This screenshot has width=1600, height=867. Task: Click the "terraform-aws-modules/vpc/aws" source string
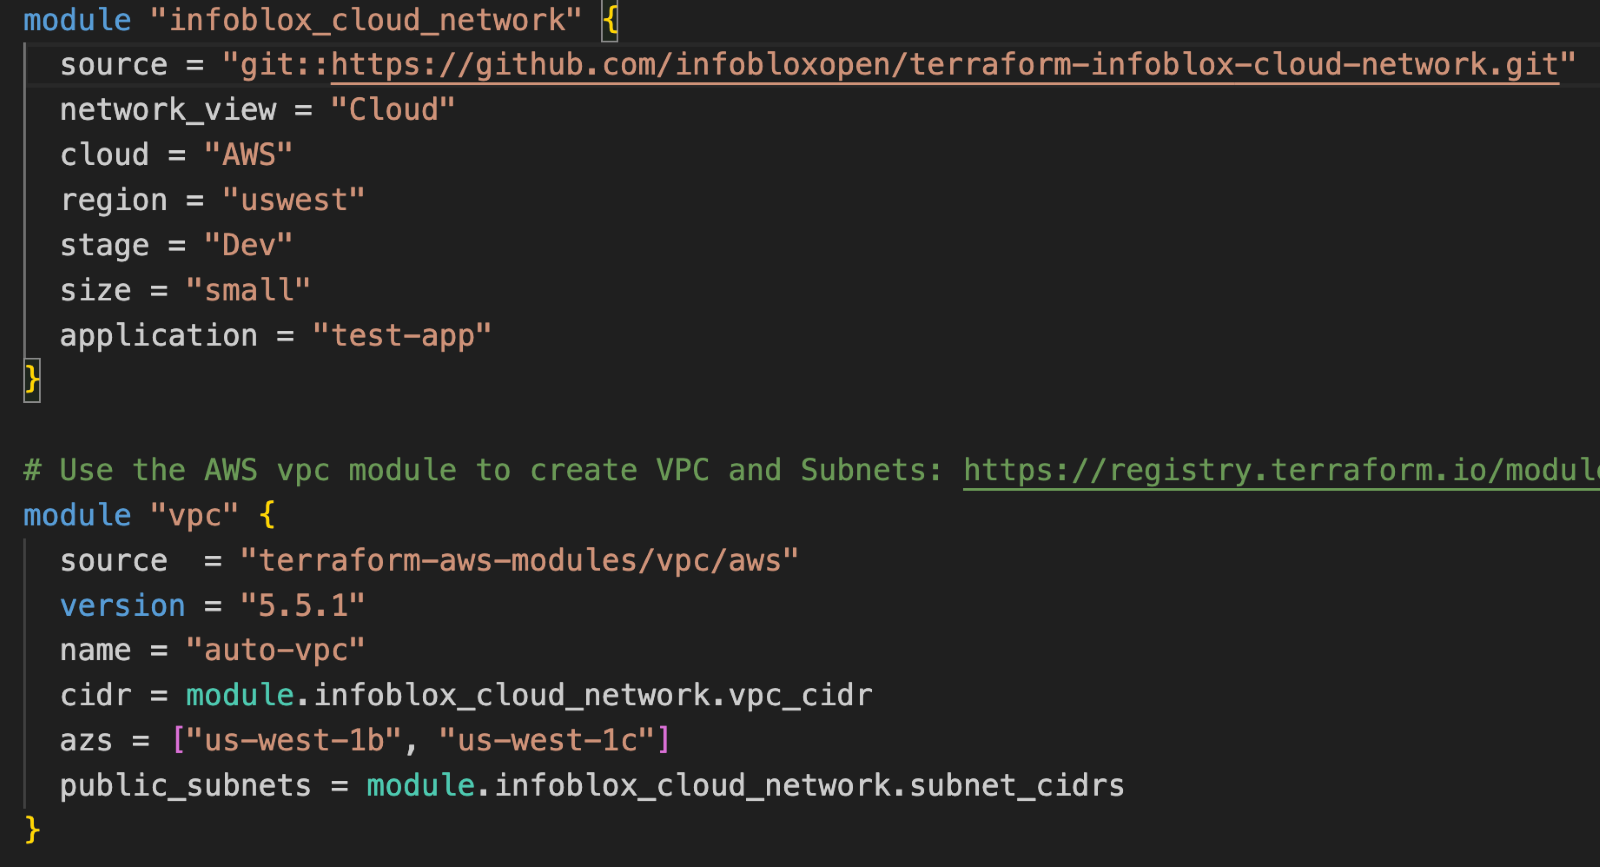(519, 561)
